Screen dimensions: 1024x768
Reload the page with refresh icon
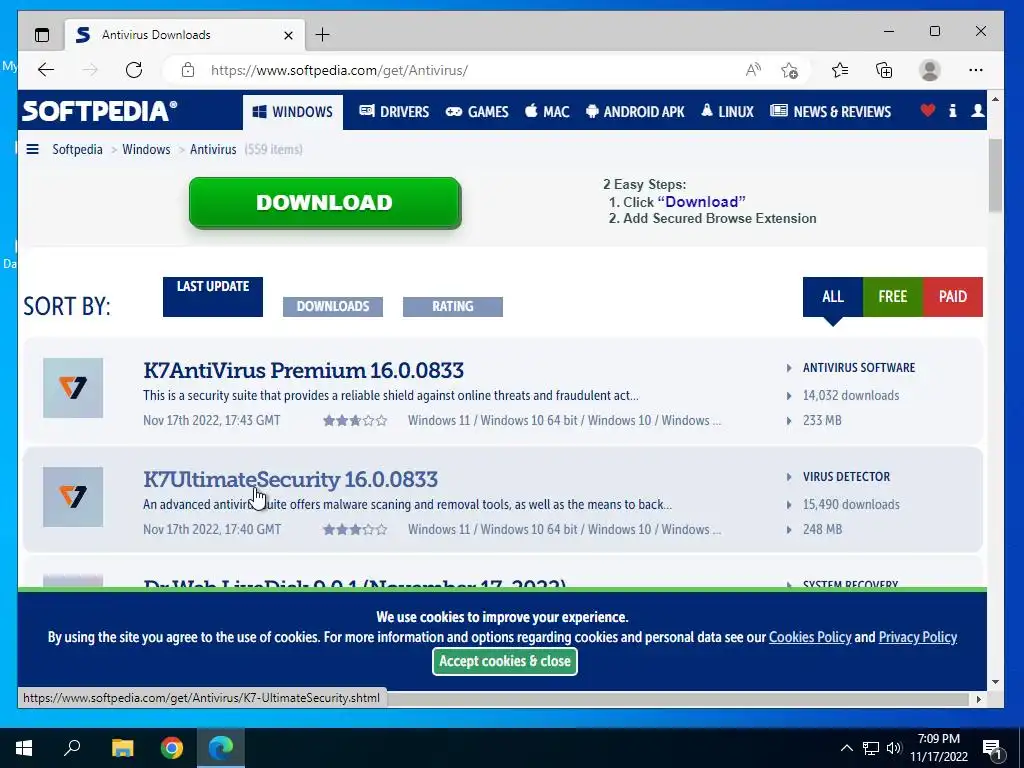pos(134,70)
